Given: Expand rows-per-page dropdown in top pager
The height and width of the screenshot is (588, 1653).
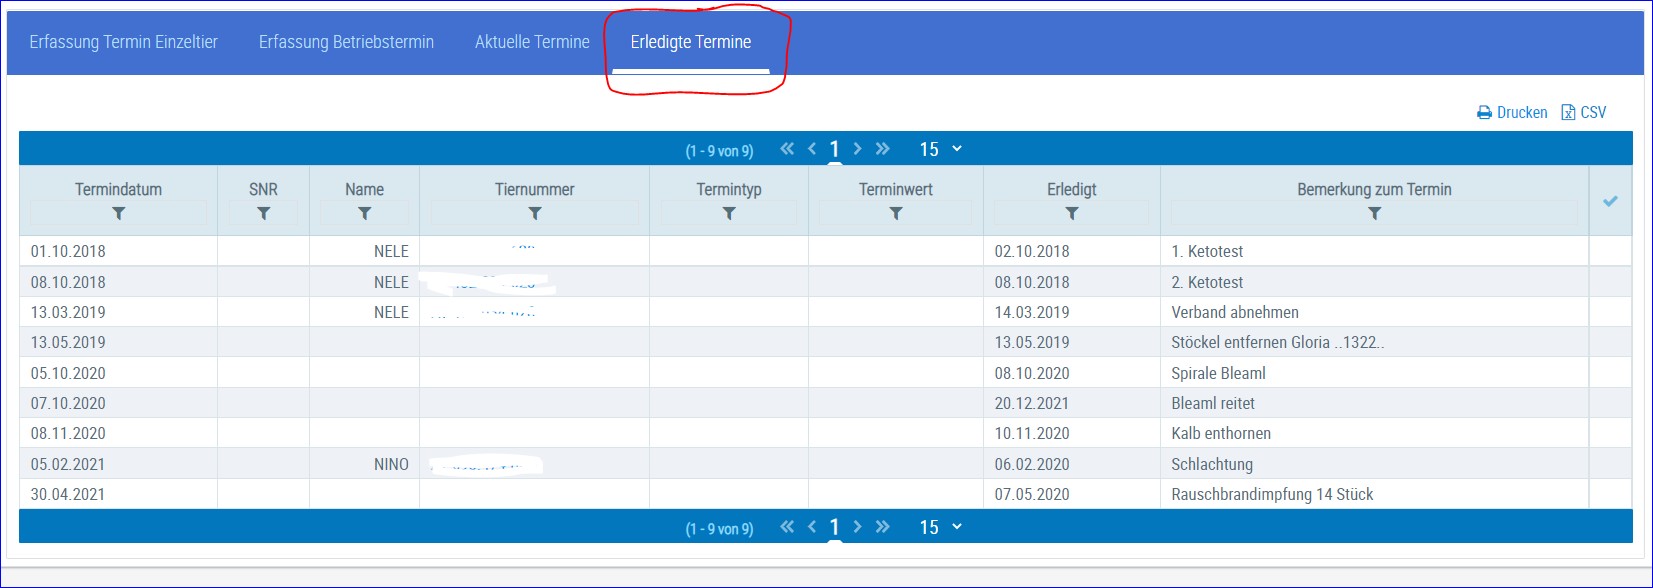Looking at the screenshot, I should [941, 149].
